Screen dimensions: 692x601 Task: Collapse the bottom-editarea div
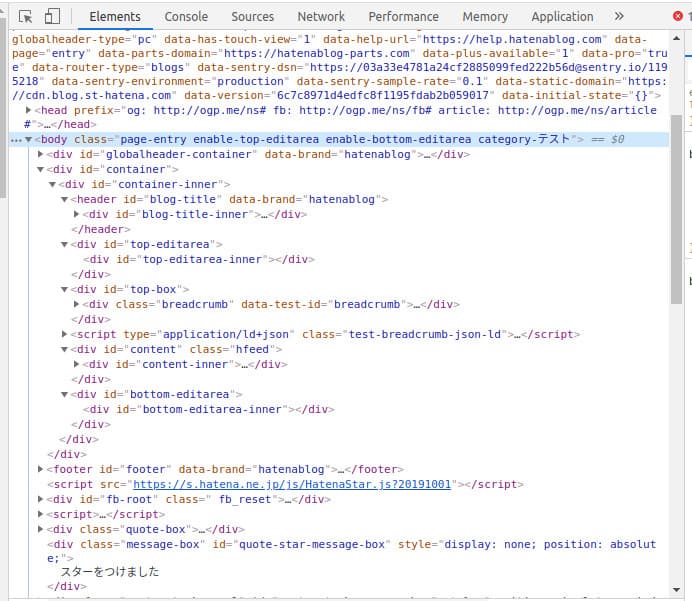(64, 394)
